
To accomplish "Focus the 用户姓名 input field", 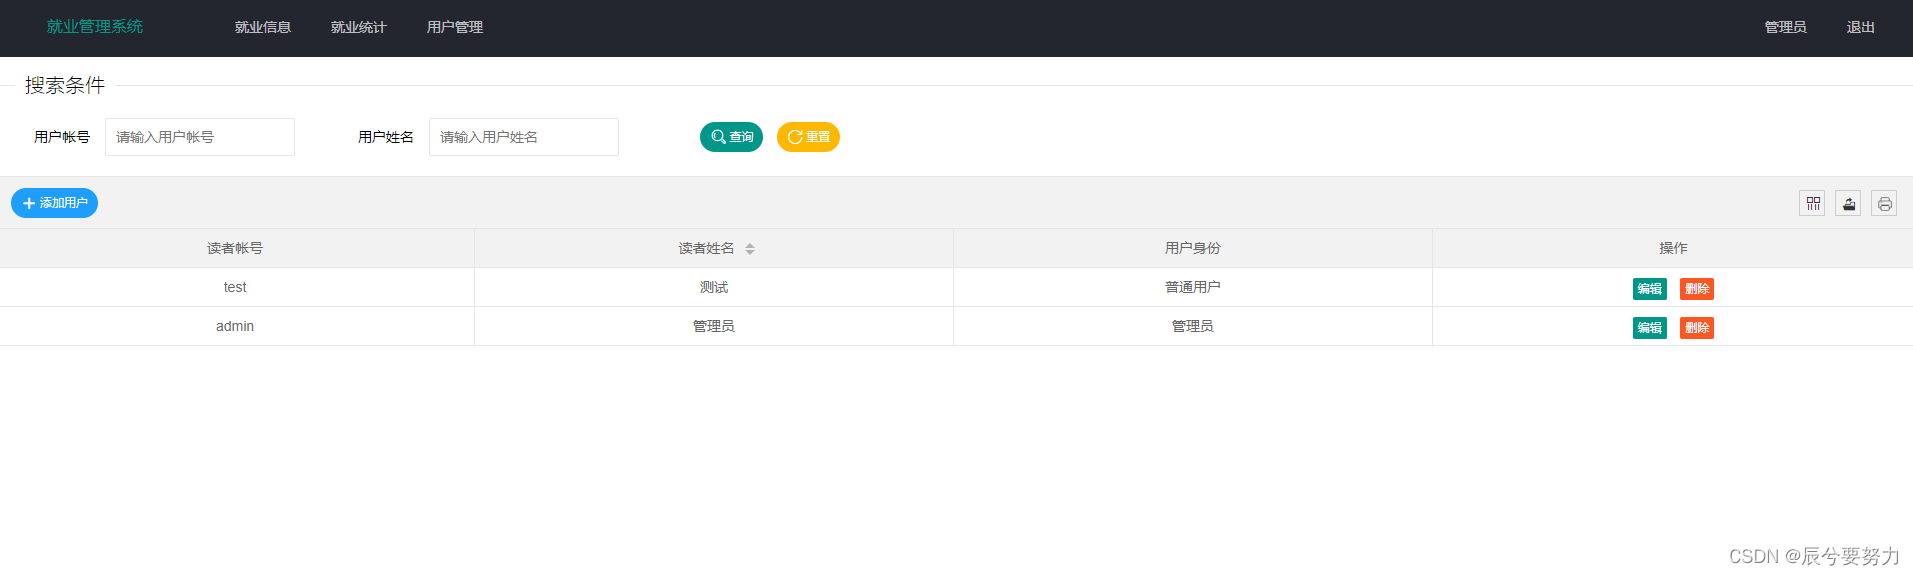I will [524, 137].
